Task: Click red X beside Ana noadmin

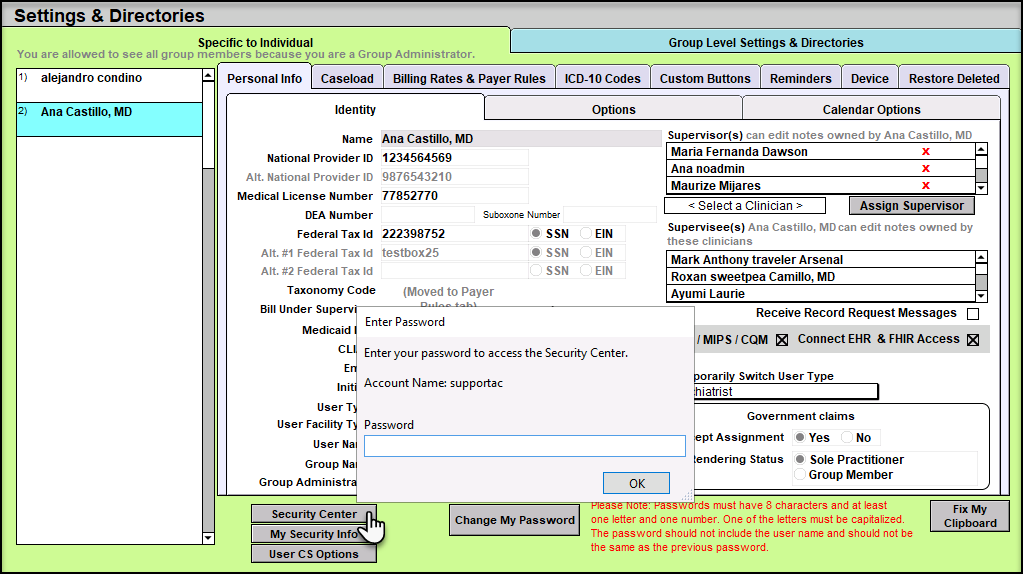Action: 926,169
